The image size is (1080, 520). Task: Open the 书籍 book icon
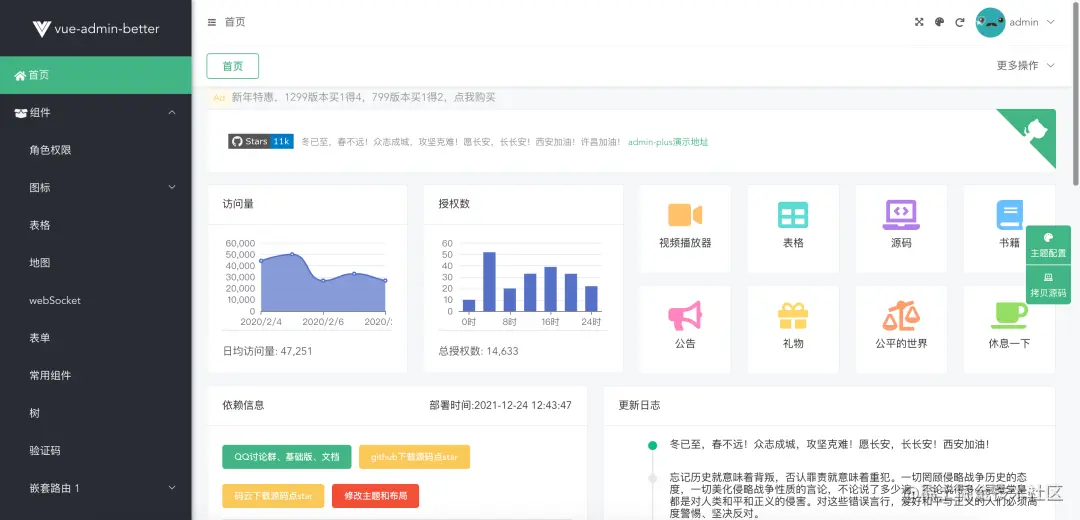click(1010, 215)
